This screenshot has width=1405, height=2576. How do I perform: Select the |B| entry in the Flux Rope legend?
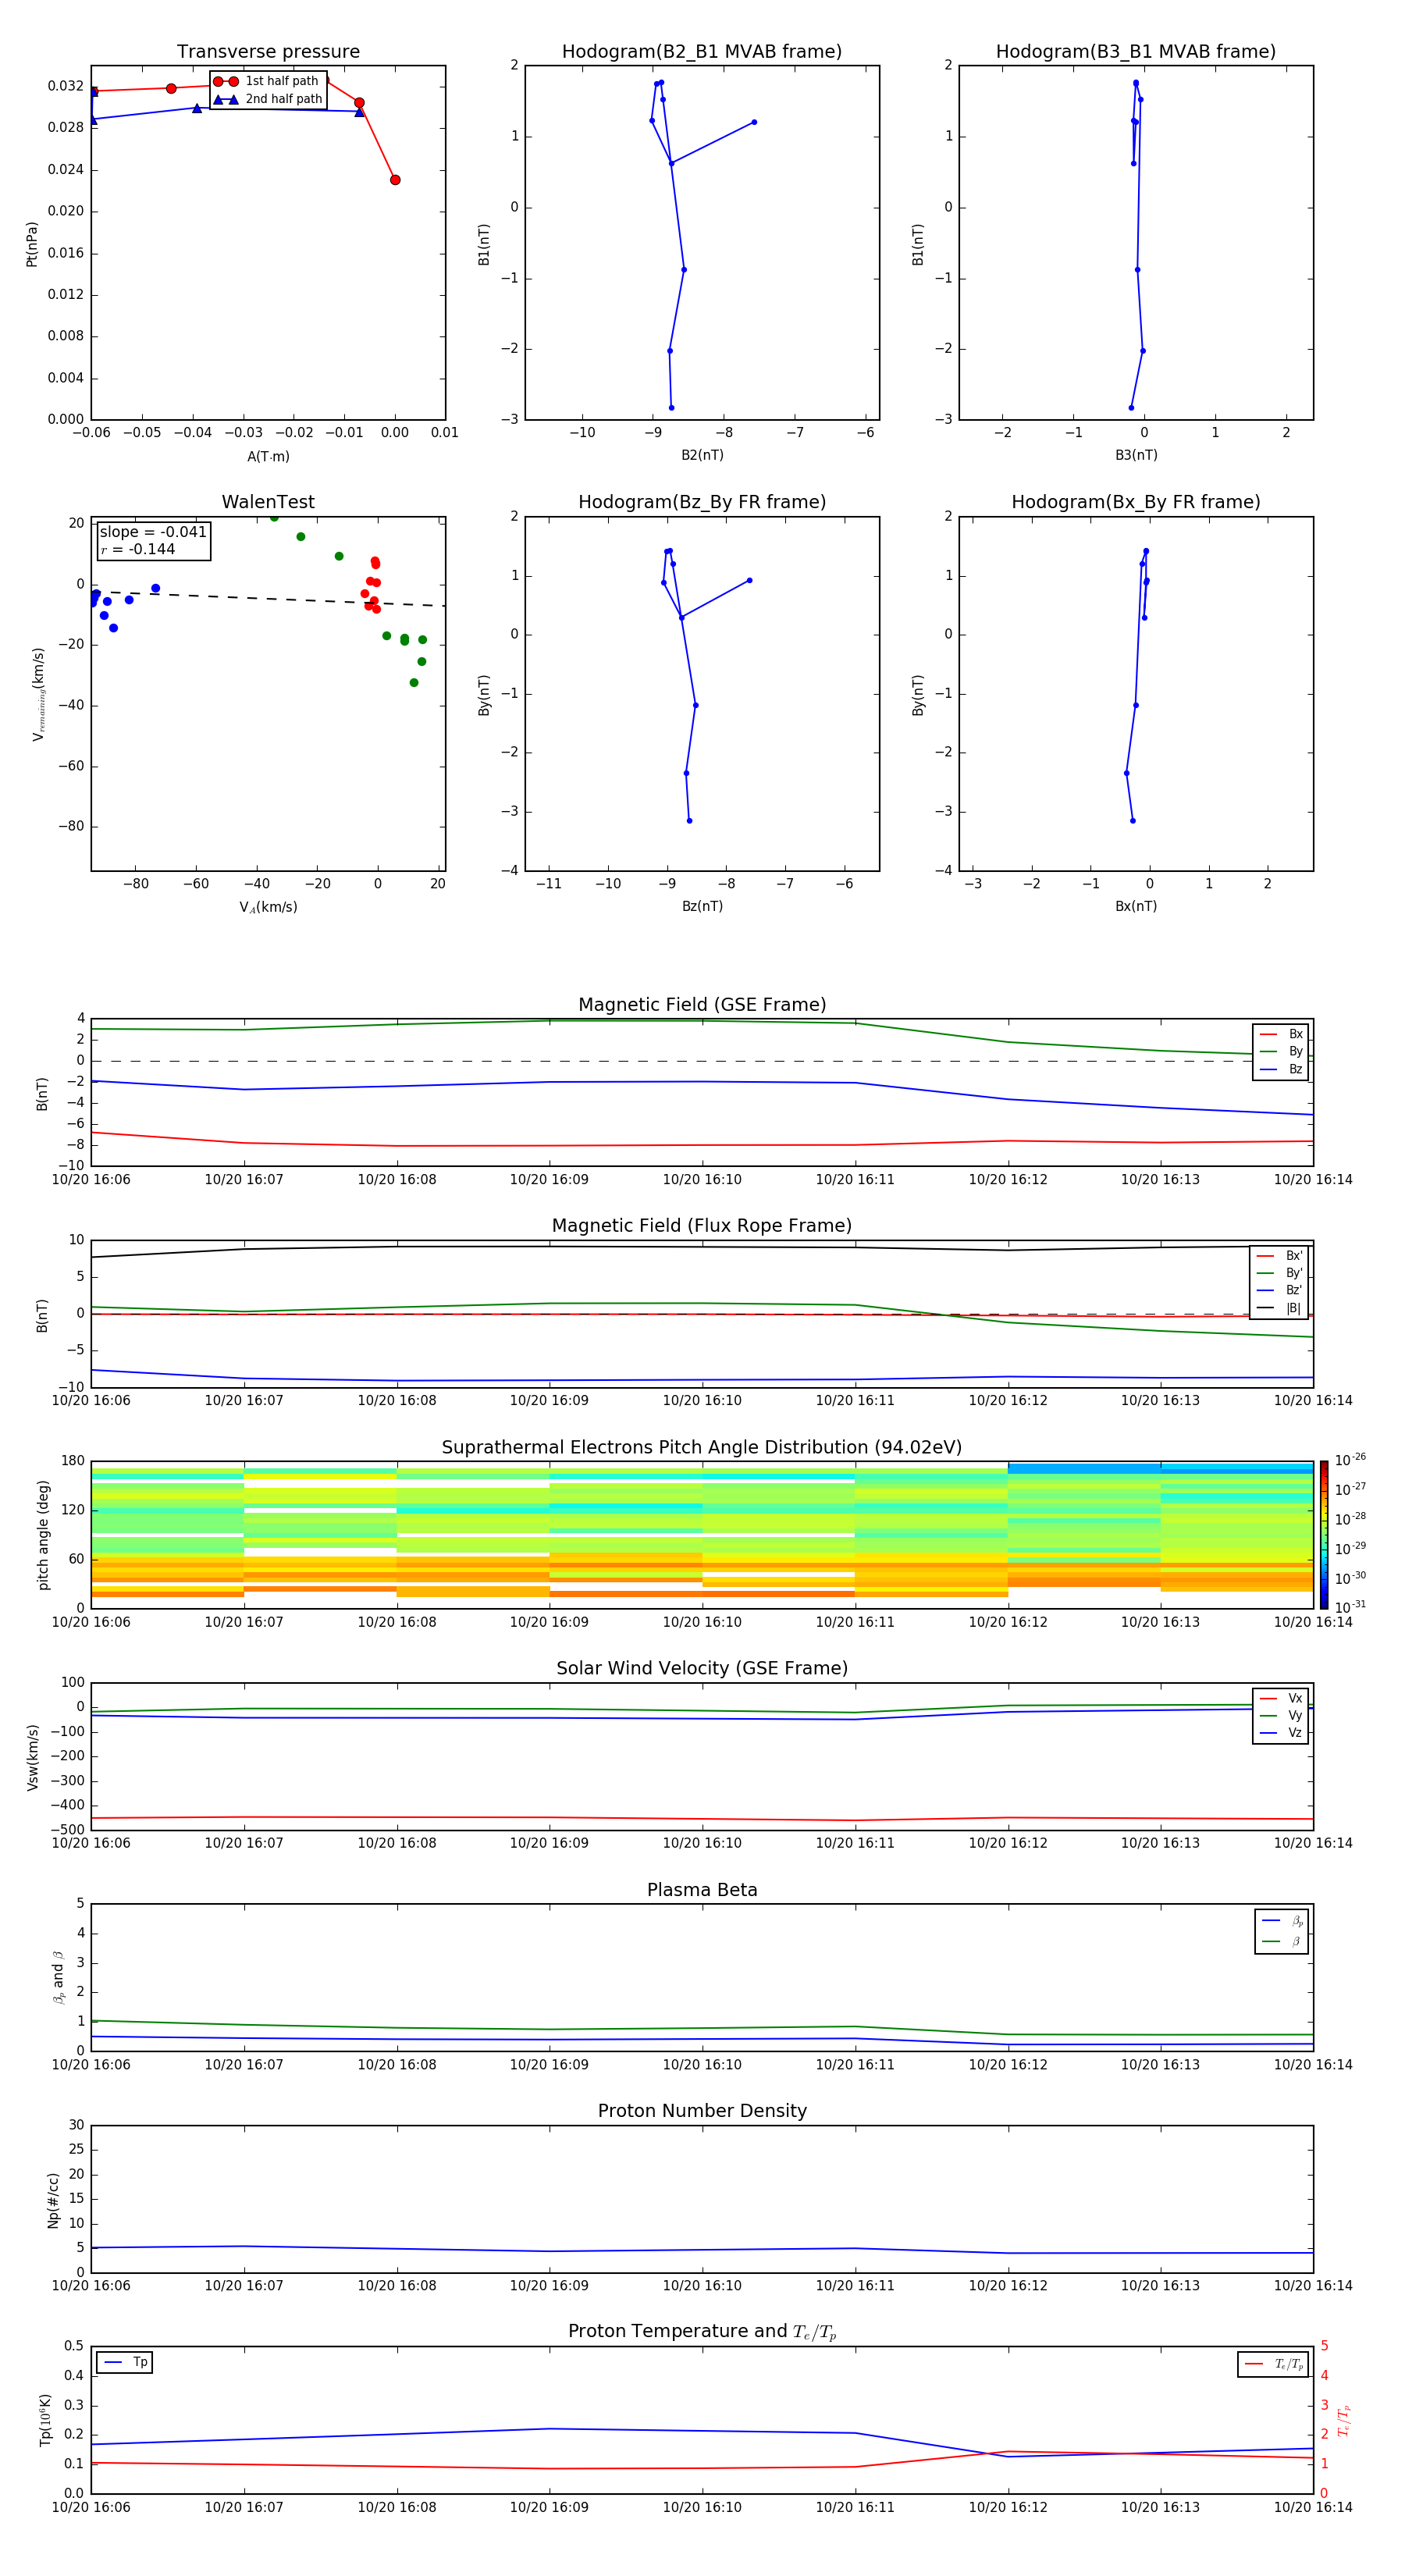tap(1280, 1309)
